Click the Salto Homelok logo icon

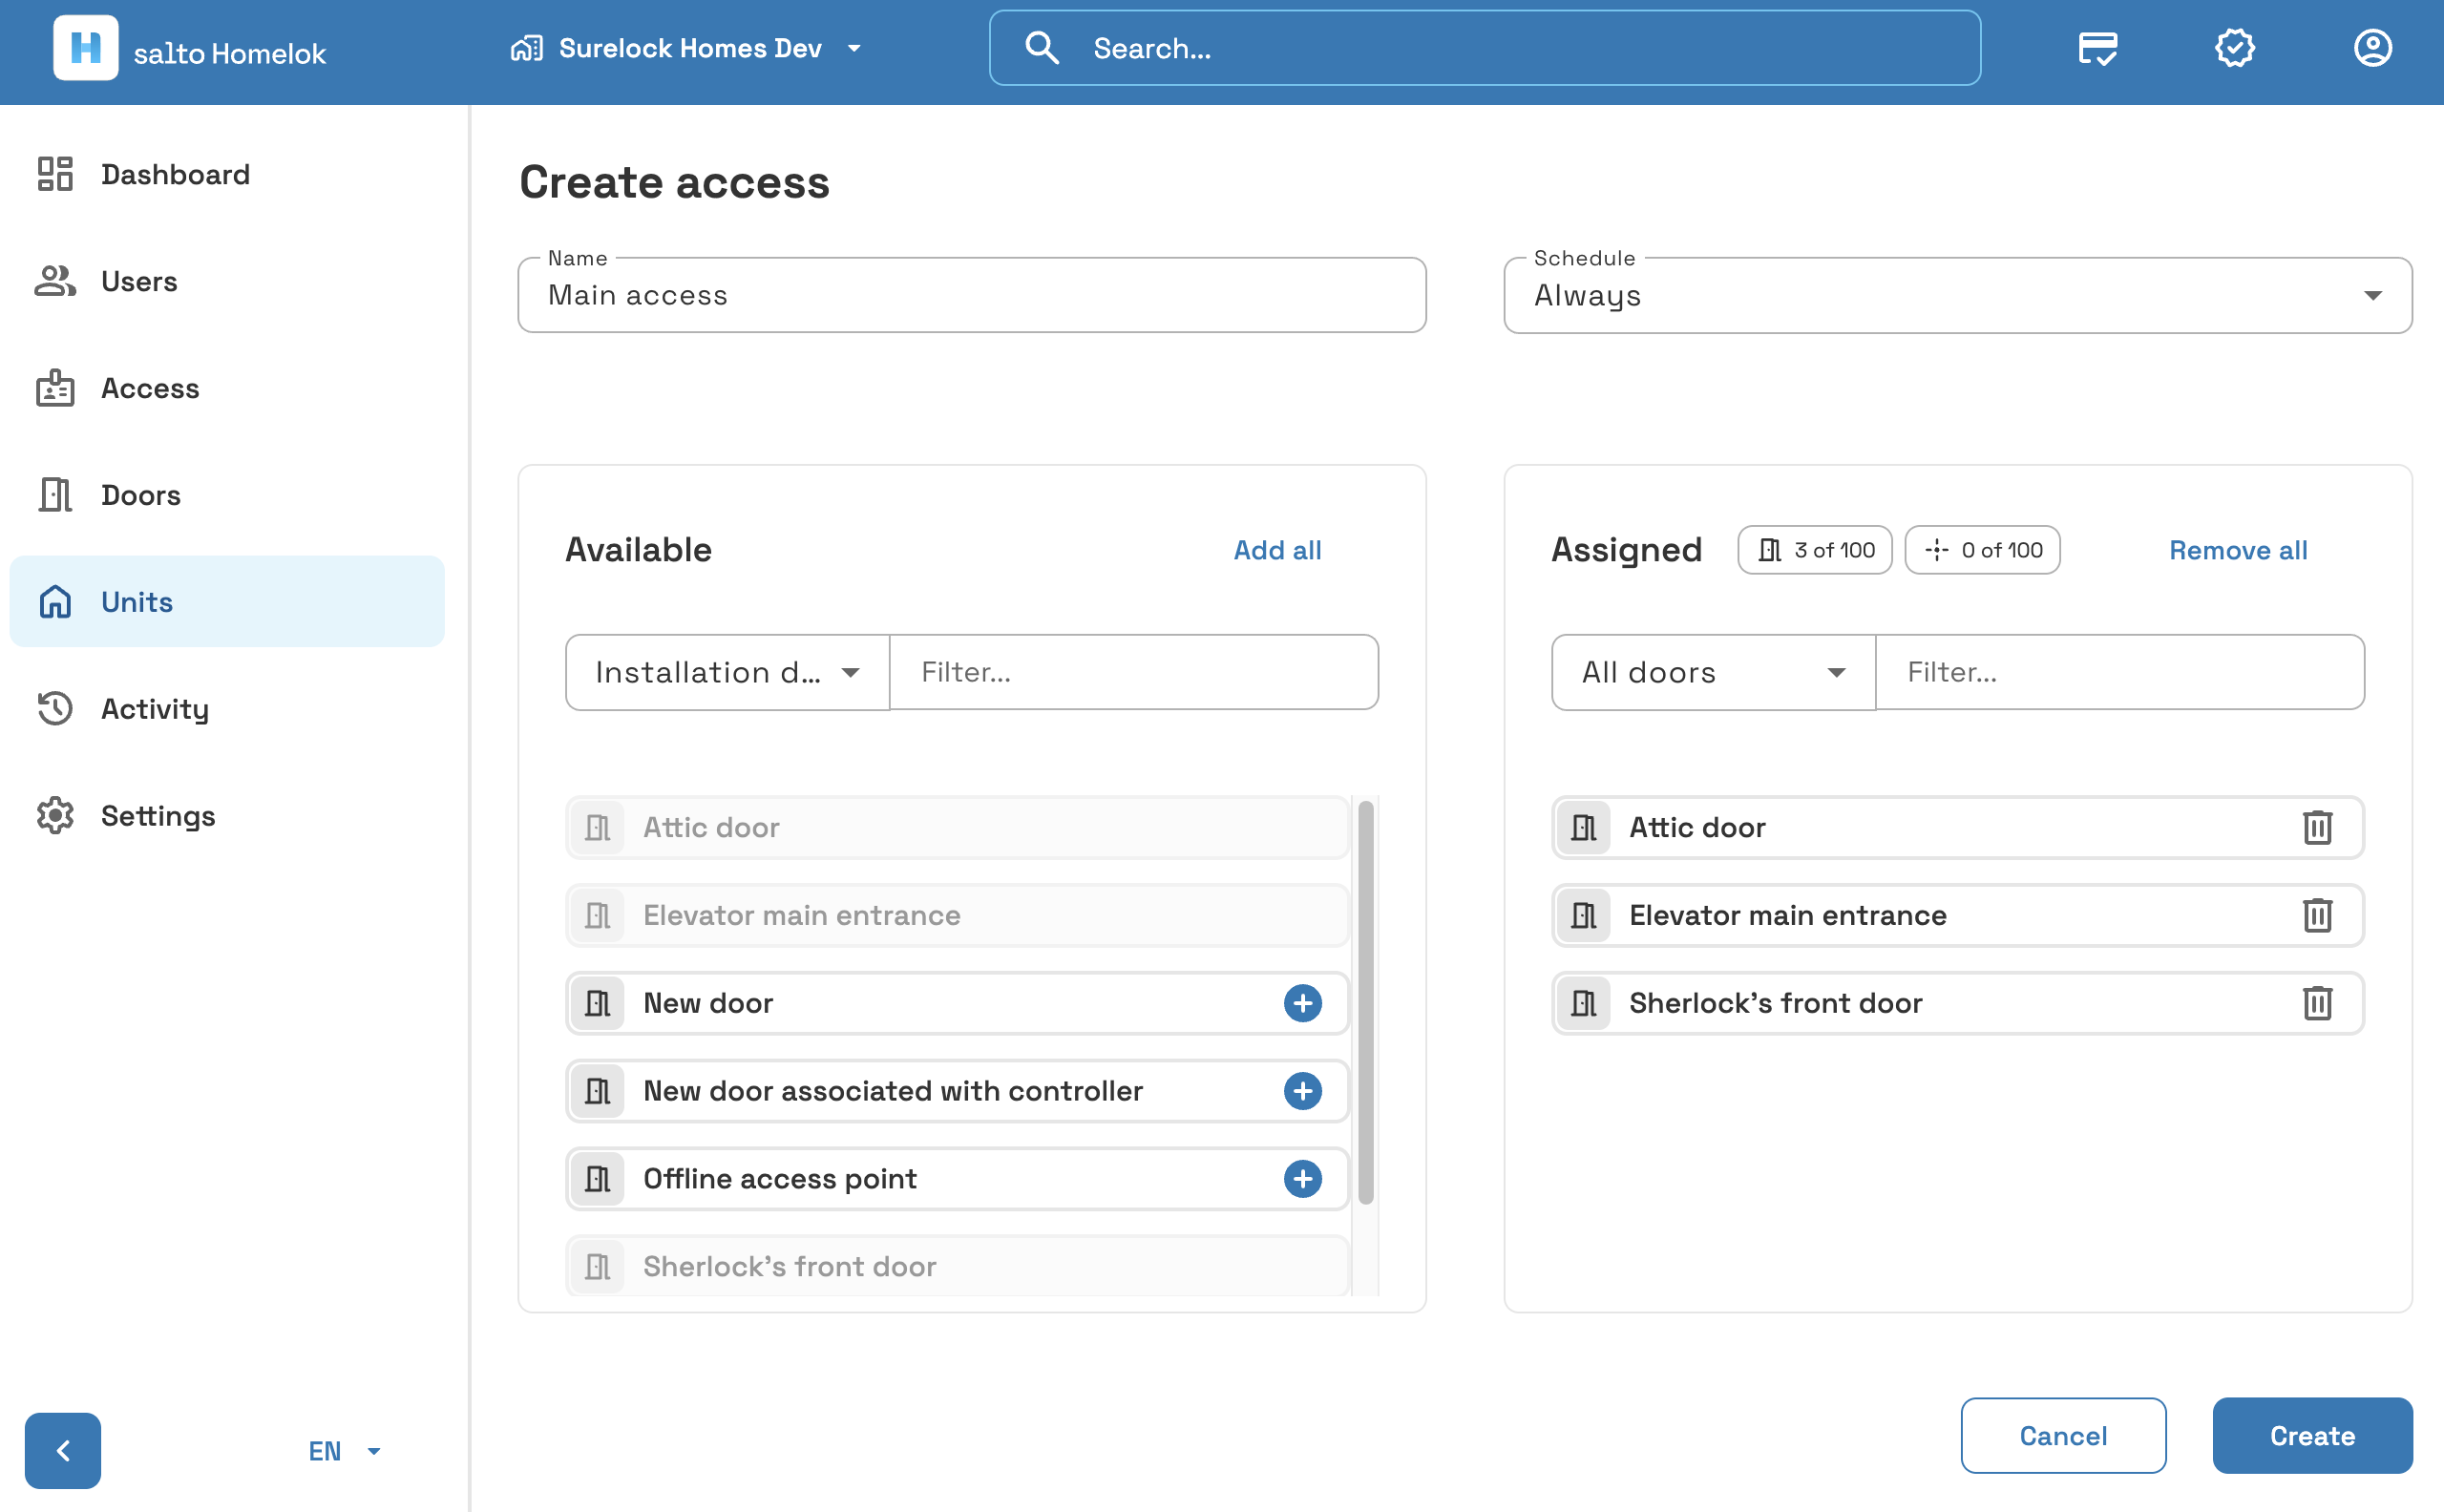(85, 48)
